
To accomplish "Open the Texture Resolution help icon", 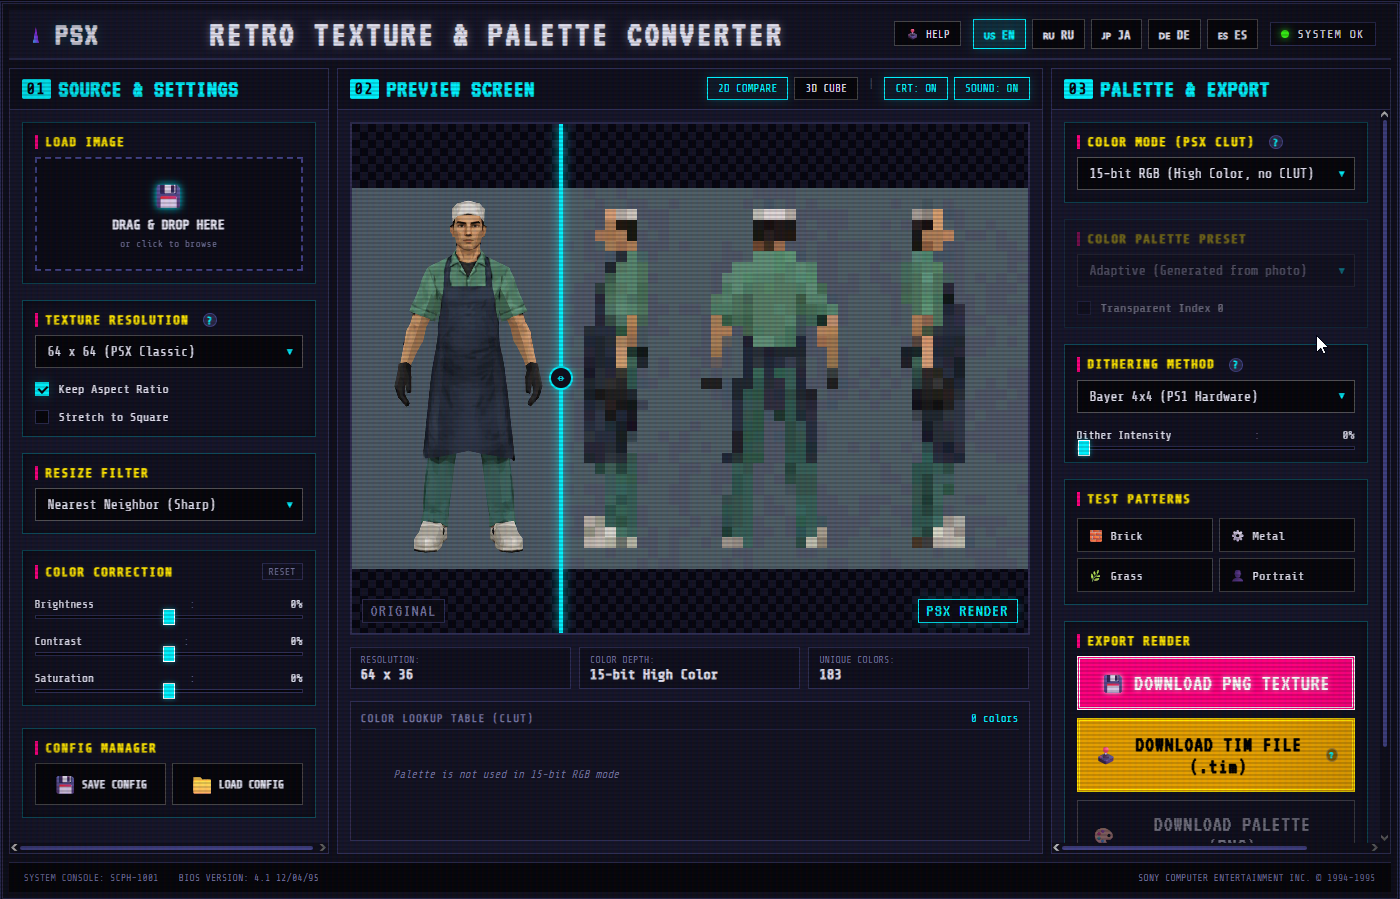I will point(210,320).
